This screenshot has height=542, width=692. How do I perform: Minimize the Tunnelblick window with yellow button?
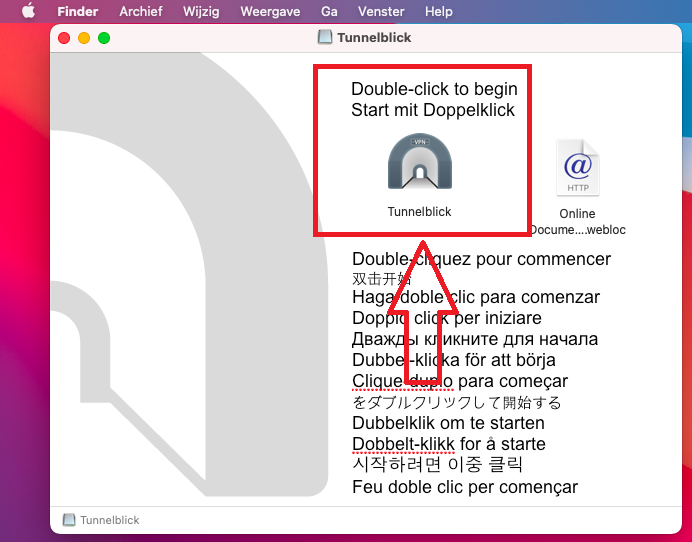84,38
